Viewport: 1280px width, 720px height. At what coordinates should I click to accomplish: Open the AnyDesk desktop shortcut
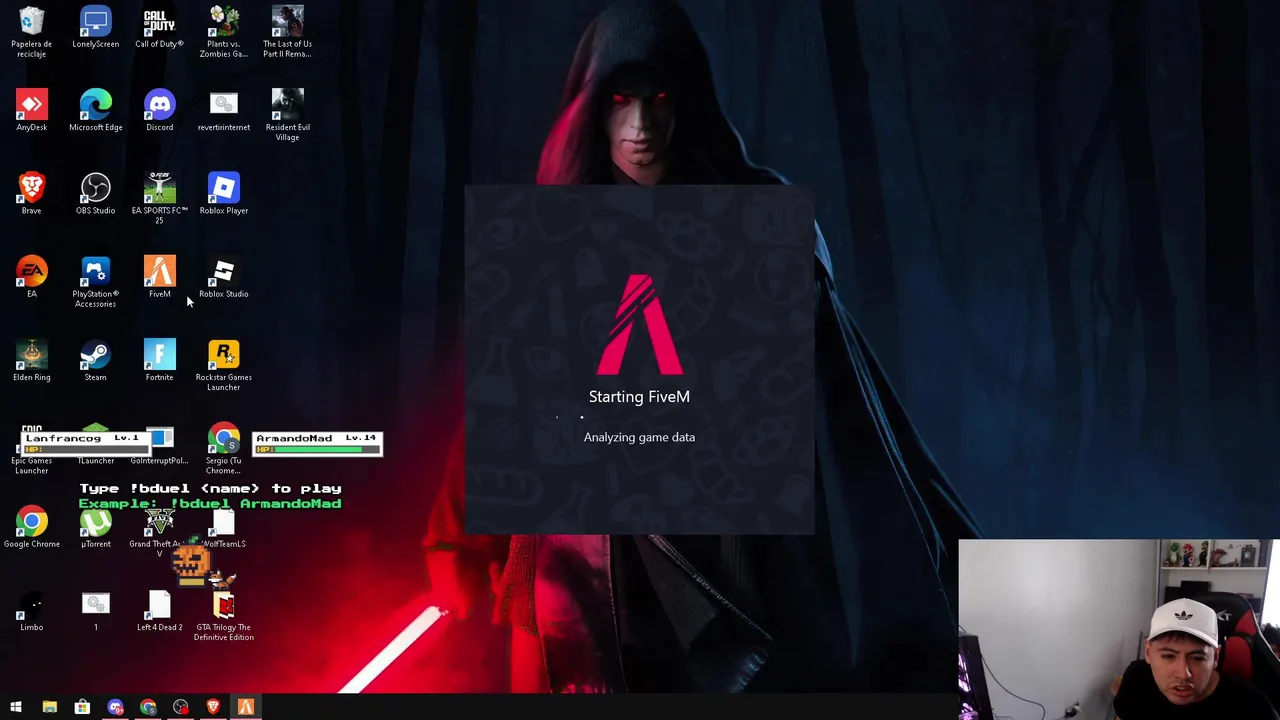[x=31, y=110]
